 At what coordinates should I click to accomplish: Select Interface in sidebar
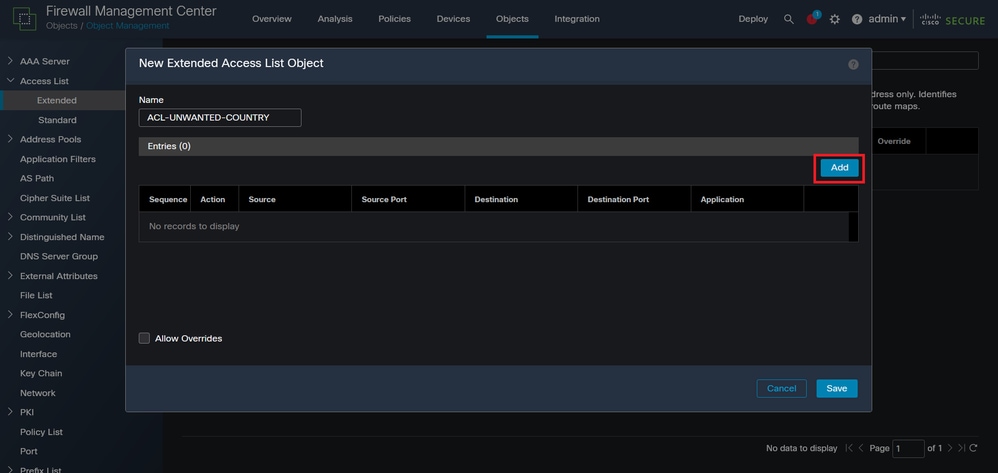pyautogui.click(x=38, y=354)
